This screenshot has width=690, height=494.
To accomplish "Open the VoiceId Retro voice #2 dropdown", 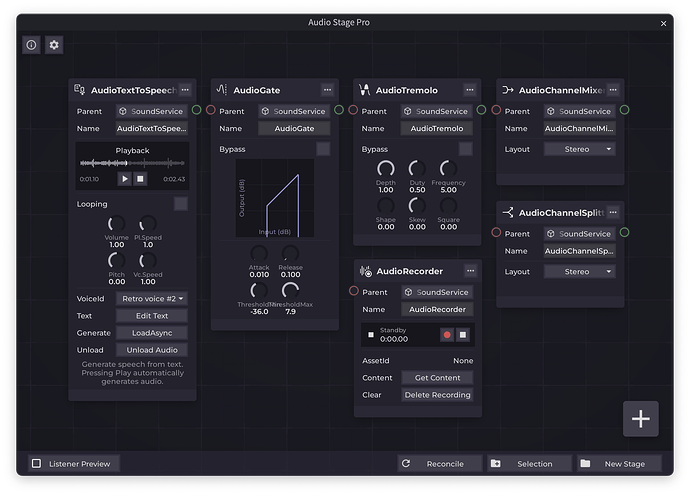I will (x=152, y=298).
